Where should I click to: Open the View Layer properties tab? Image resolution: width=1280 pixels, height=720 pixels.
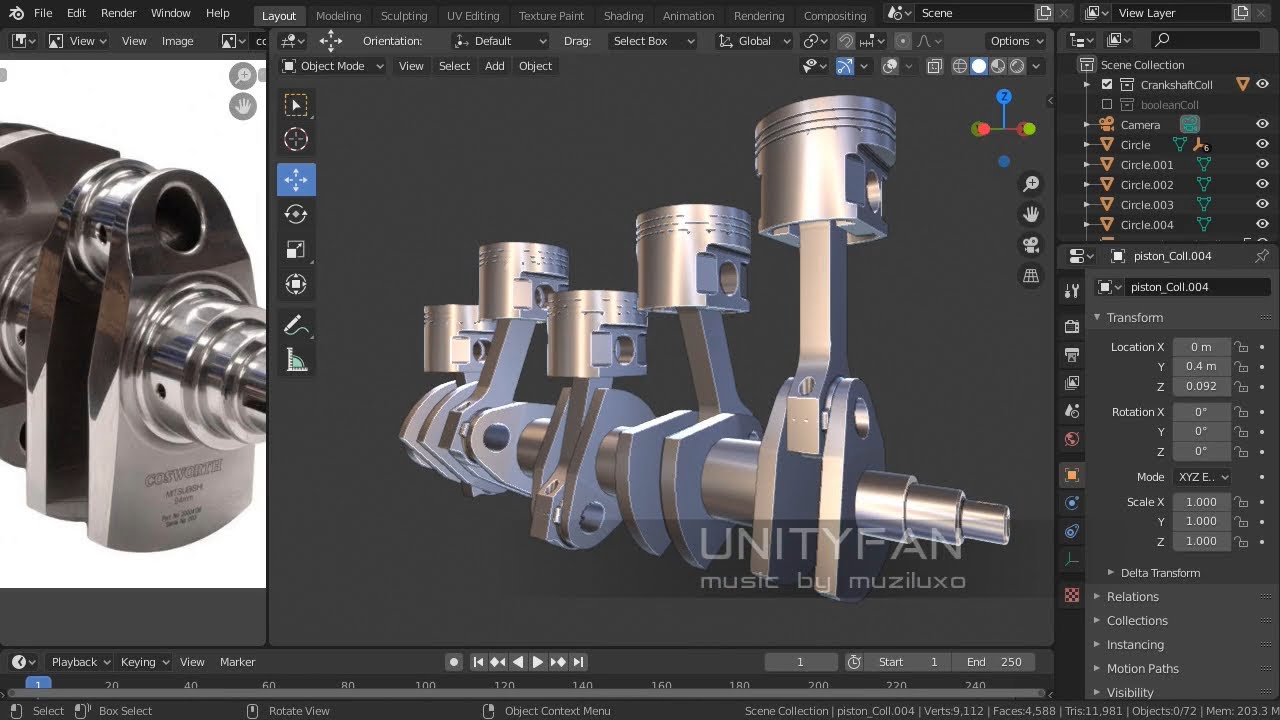1072,383
